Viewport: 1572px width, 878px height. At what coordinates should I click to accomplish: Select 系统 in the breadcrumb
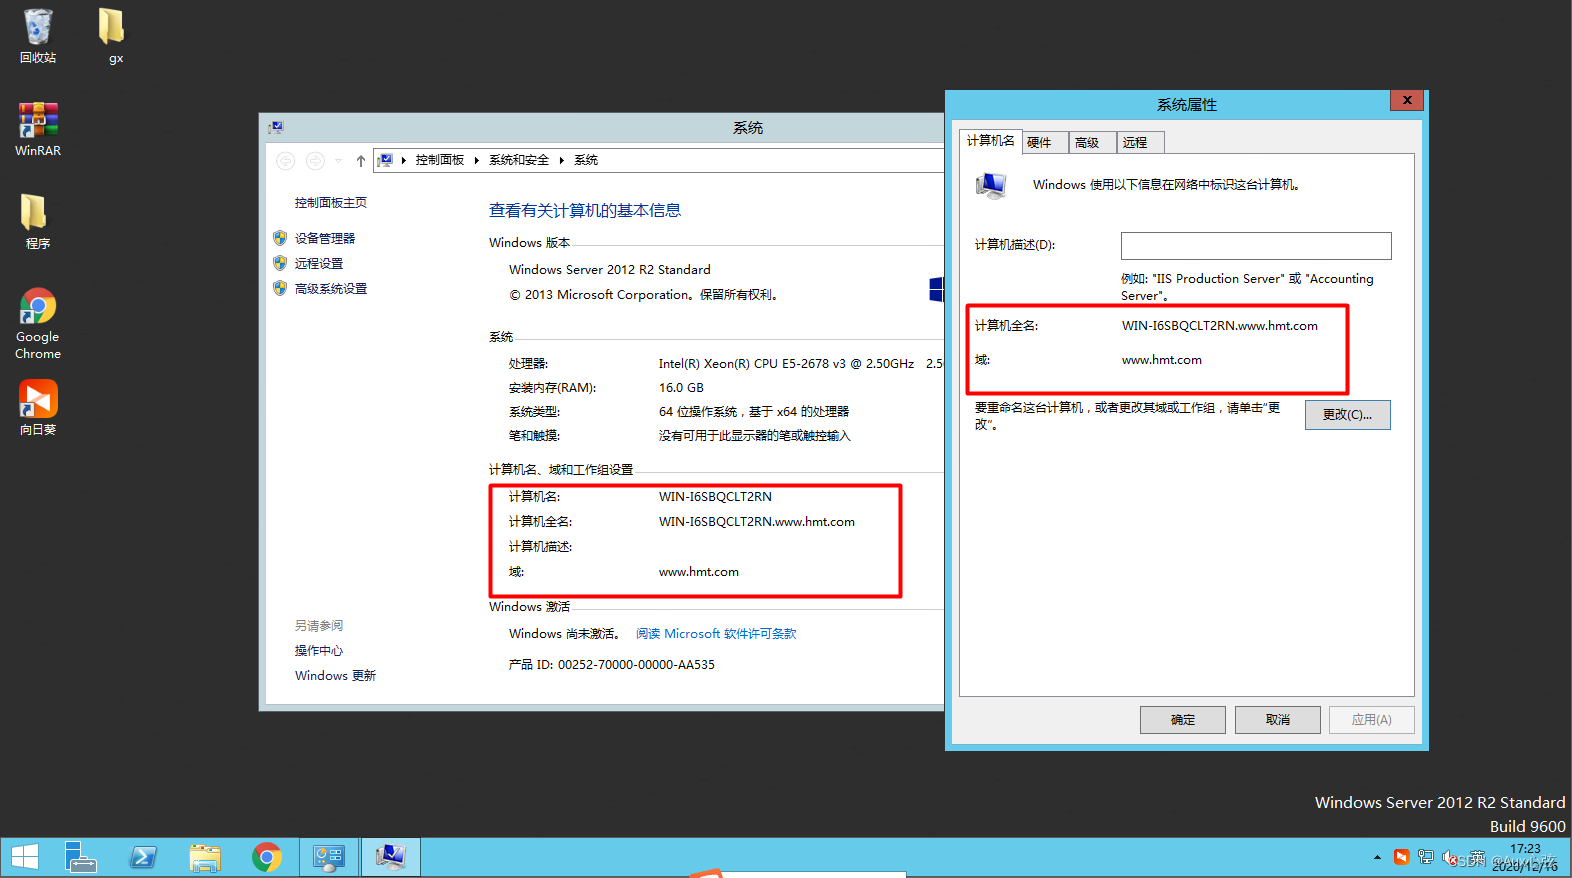[x=586, y=160]
